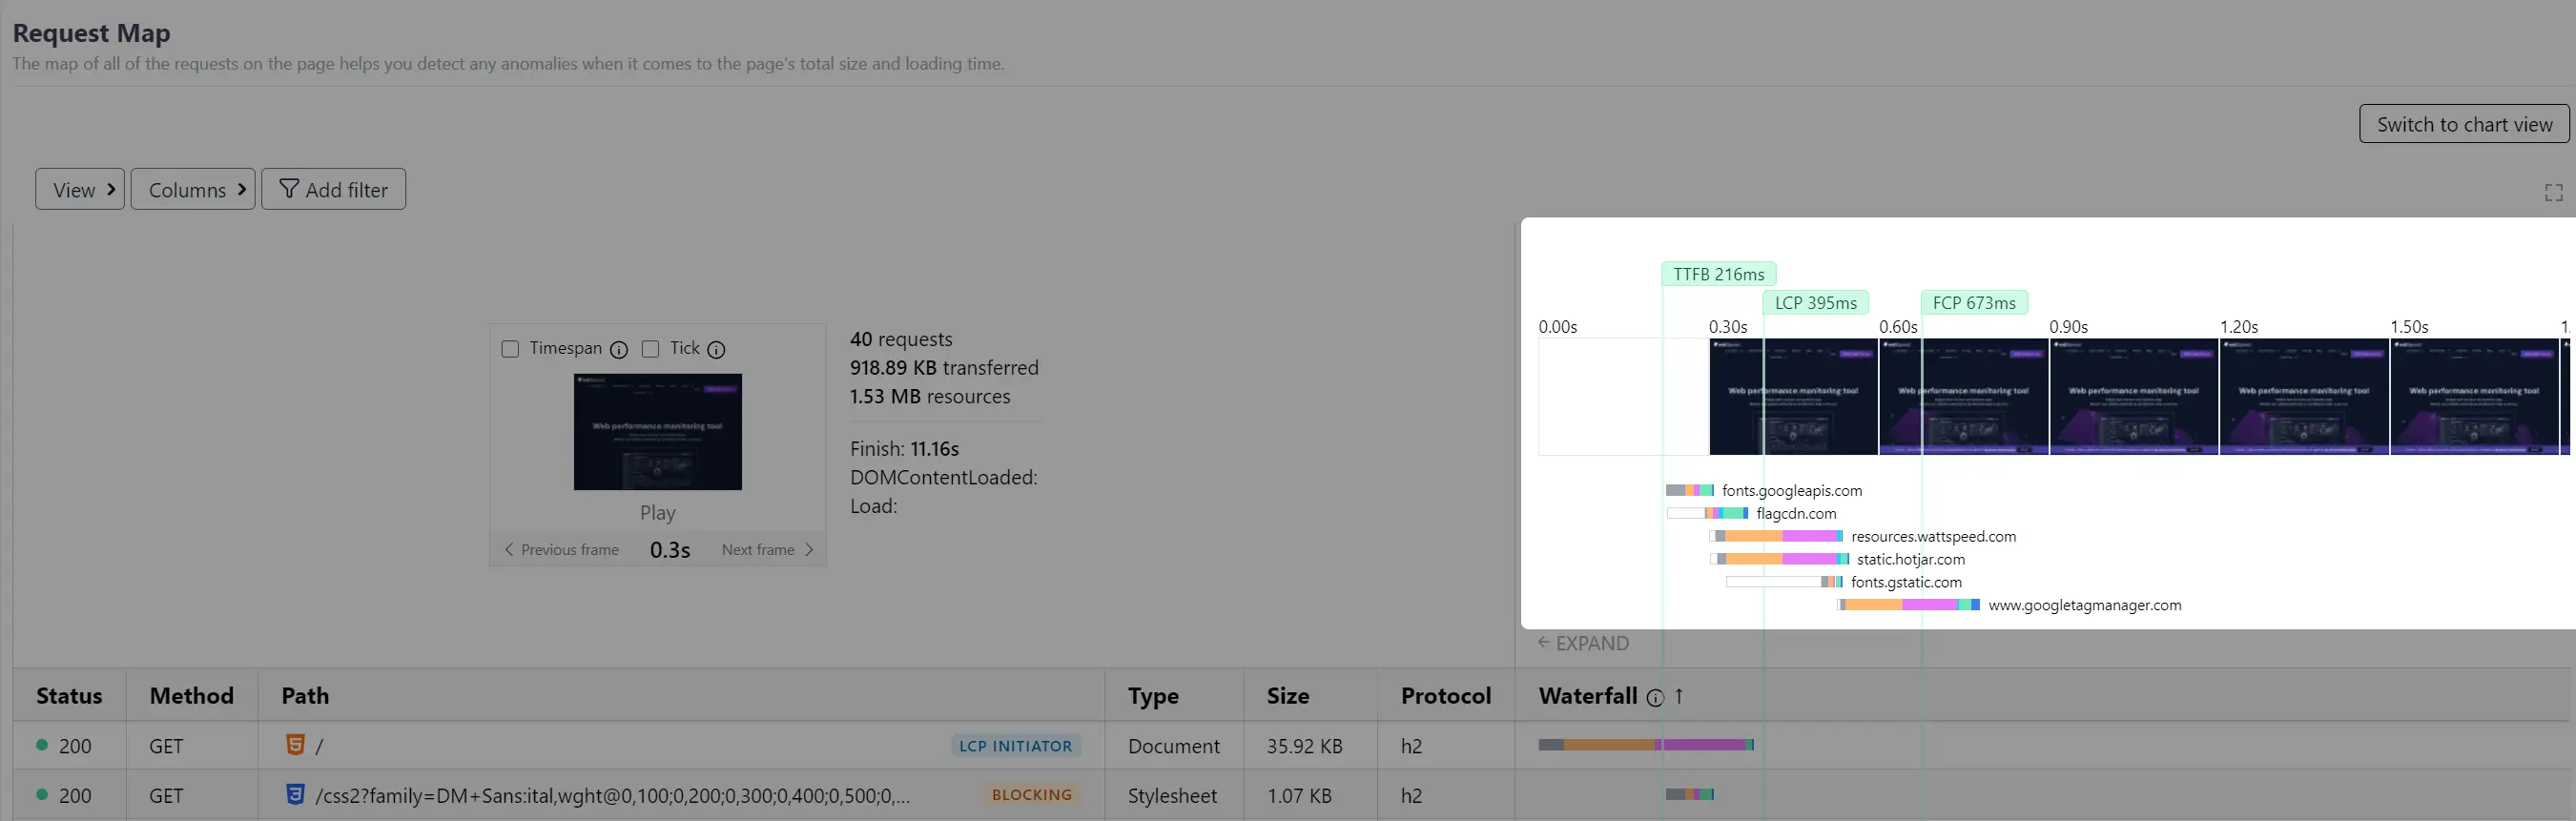Enable the Timespan checkbox

coord(510,349)
